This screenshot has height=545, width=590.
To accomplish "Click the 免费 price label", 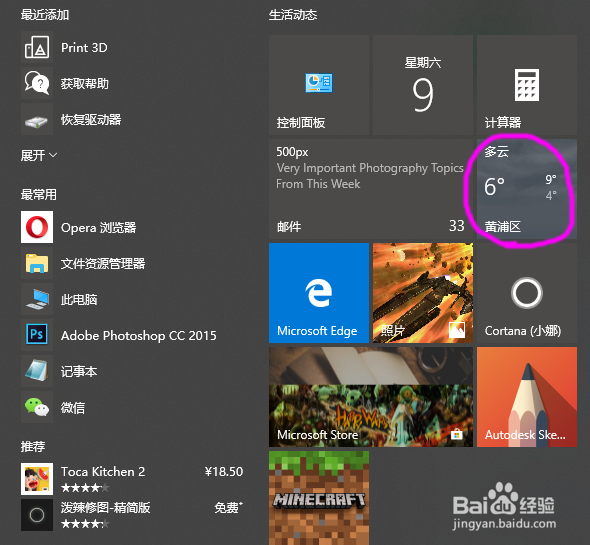I will (228, 508).
